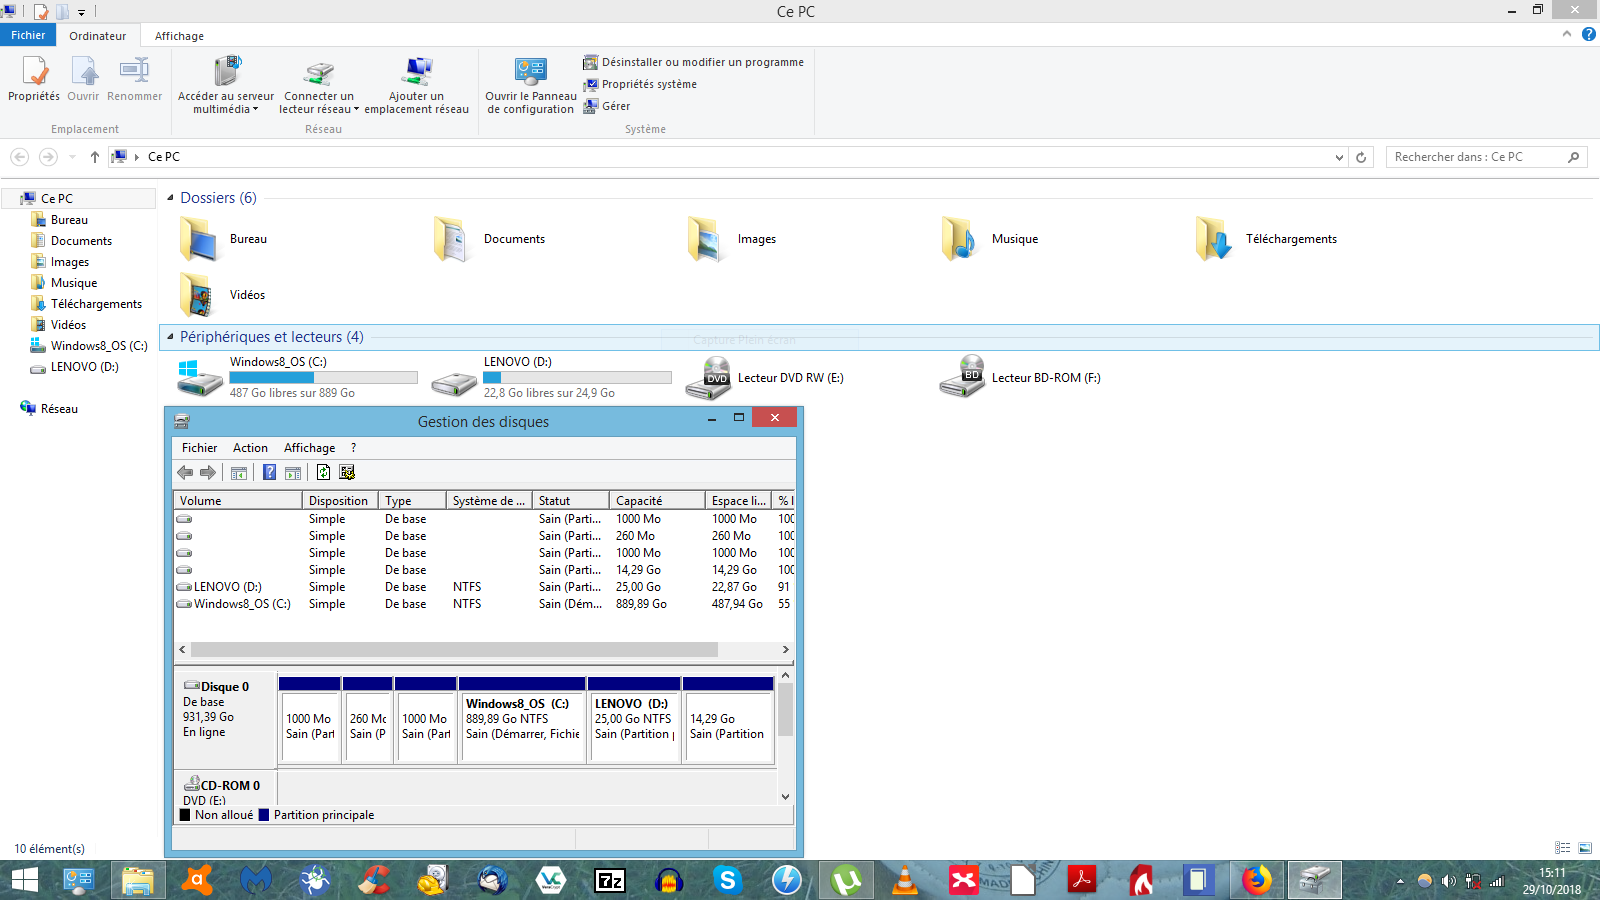Screen dimensions: 1600x900
Task: Open help via the blue question mark icon
Action: tap(269, 473)
